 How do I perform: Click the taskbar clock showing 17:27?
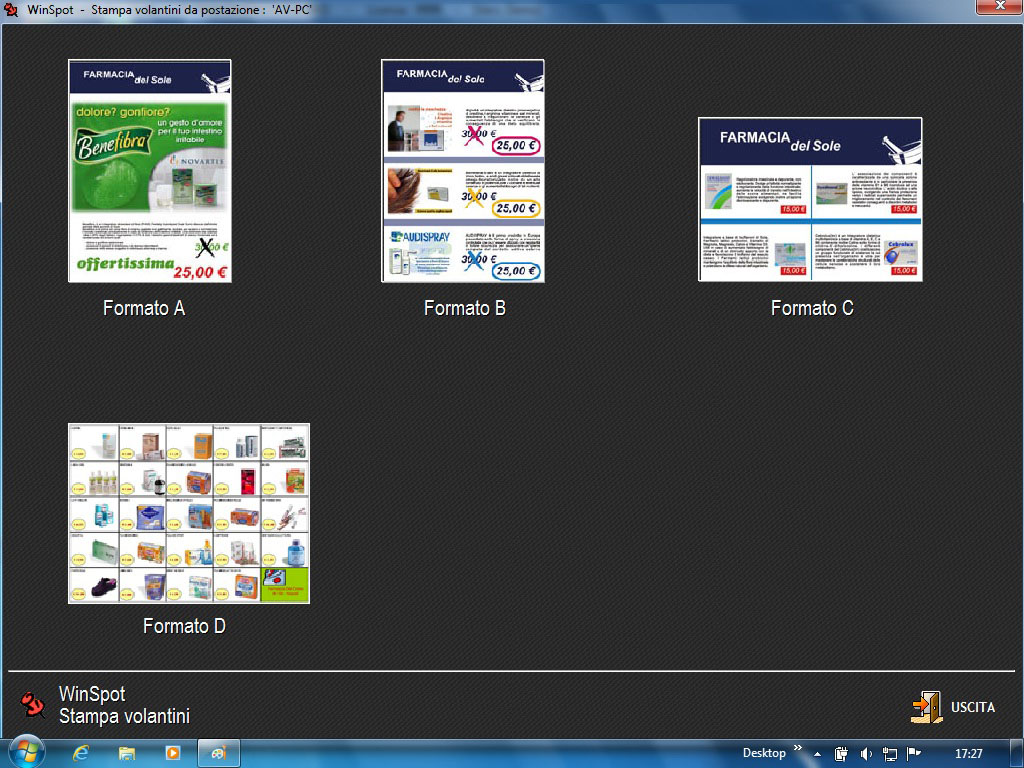968,753
